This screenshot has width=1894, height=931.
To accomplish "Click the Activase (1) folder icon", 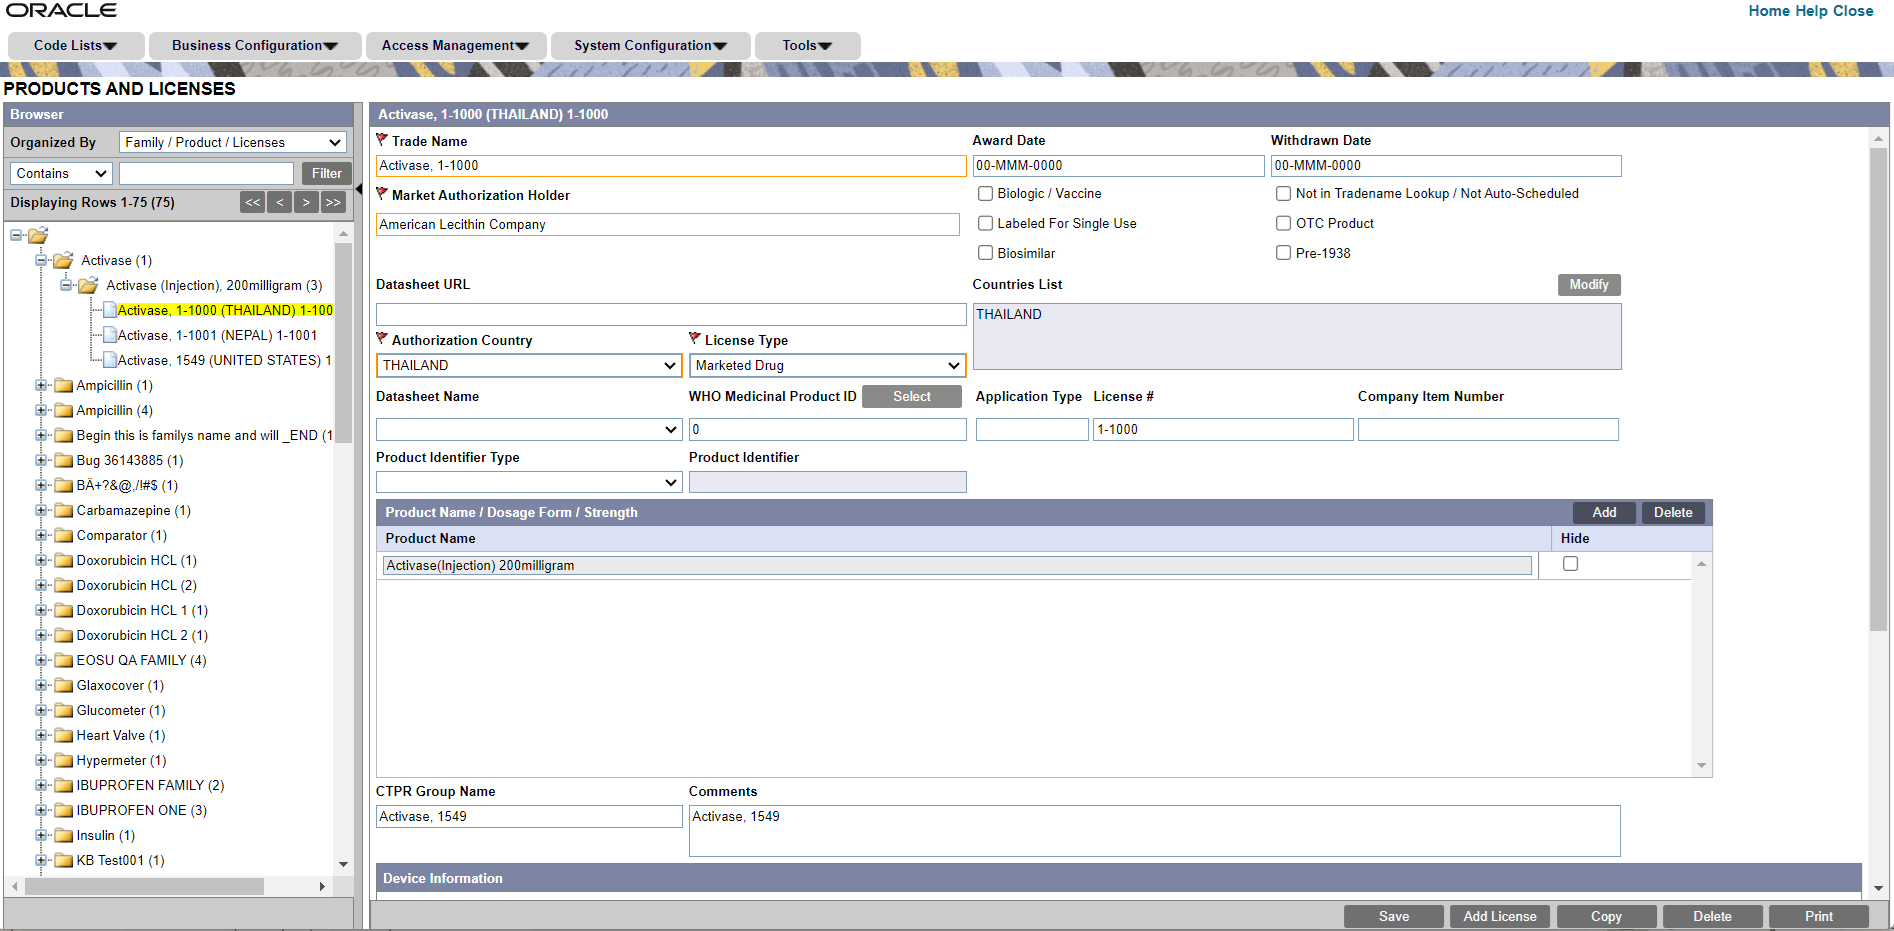I will point(63,260).
